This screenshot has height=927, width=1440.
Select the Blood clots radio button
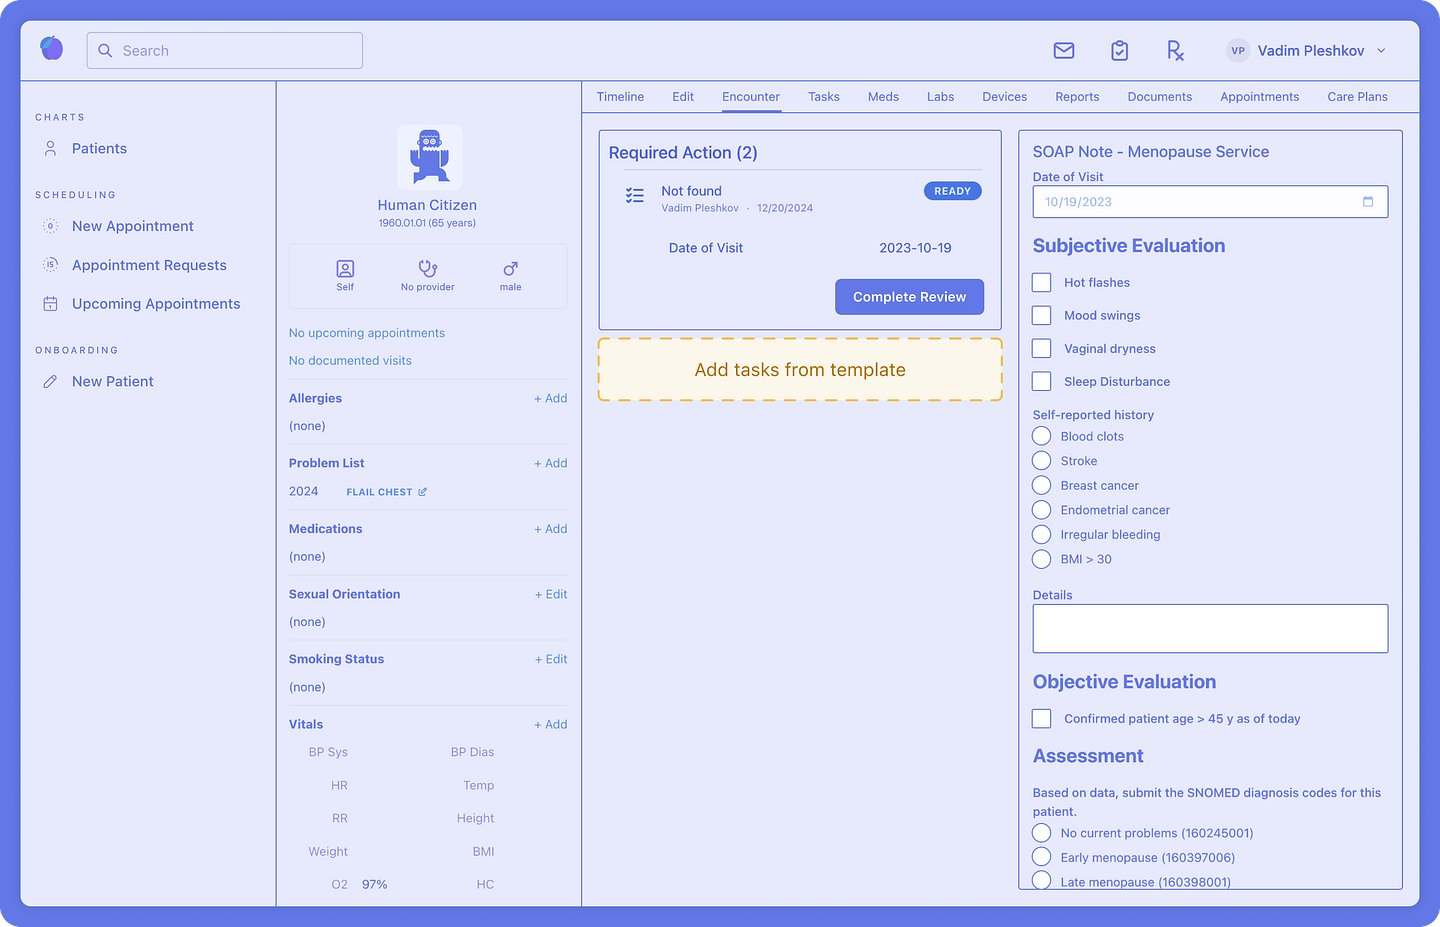[x=1042, y=436]
